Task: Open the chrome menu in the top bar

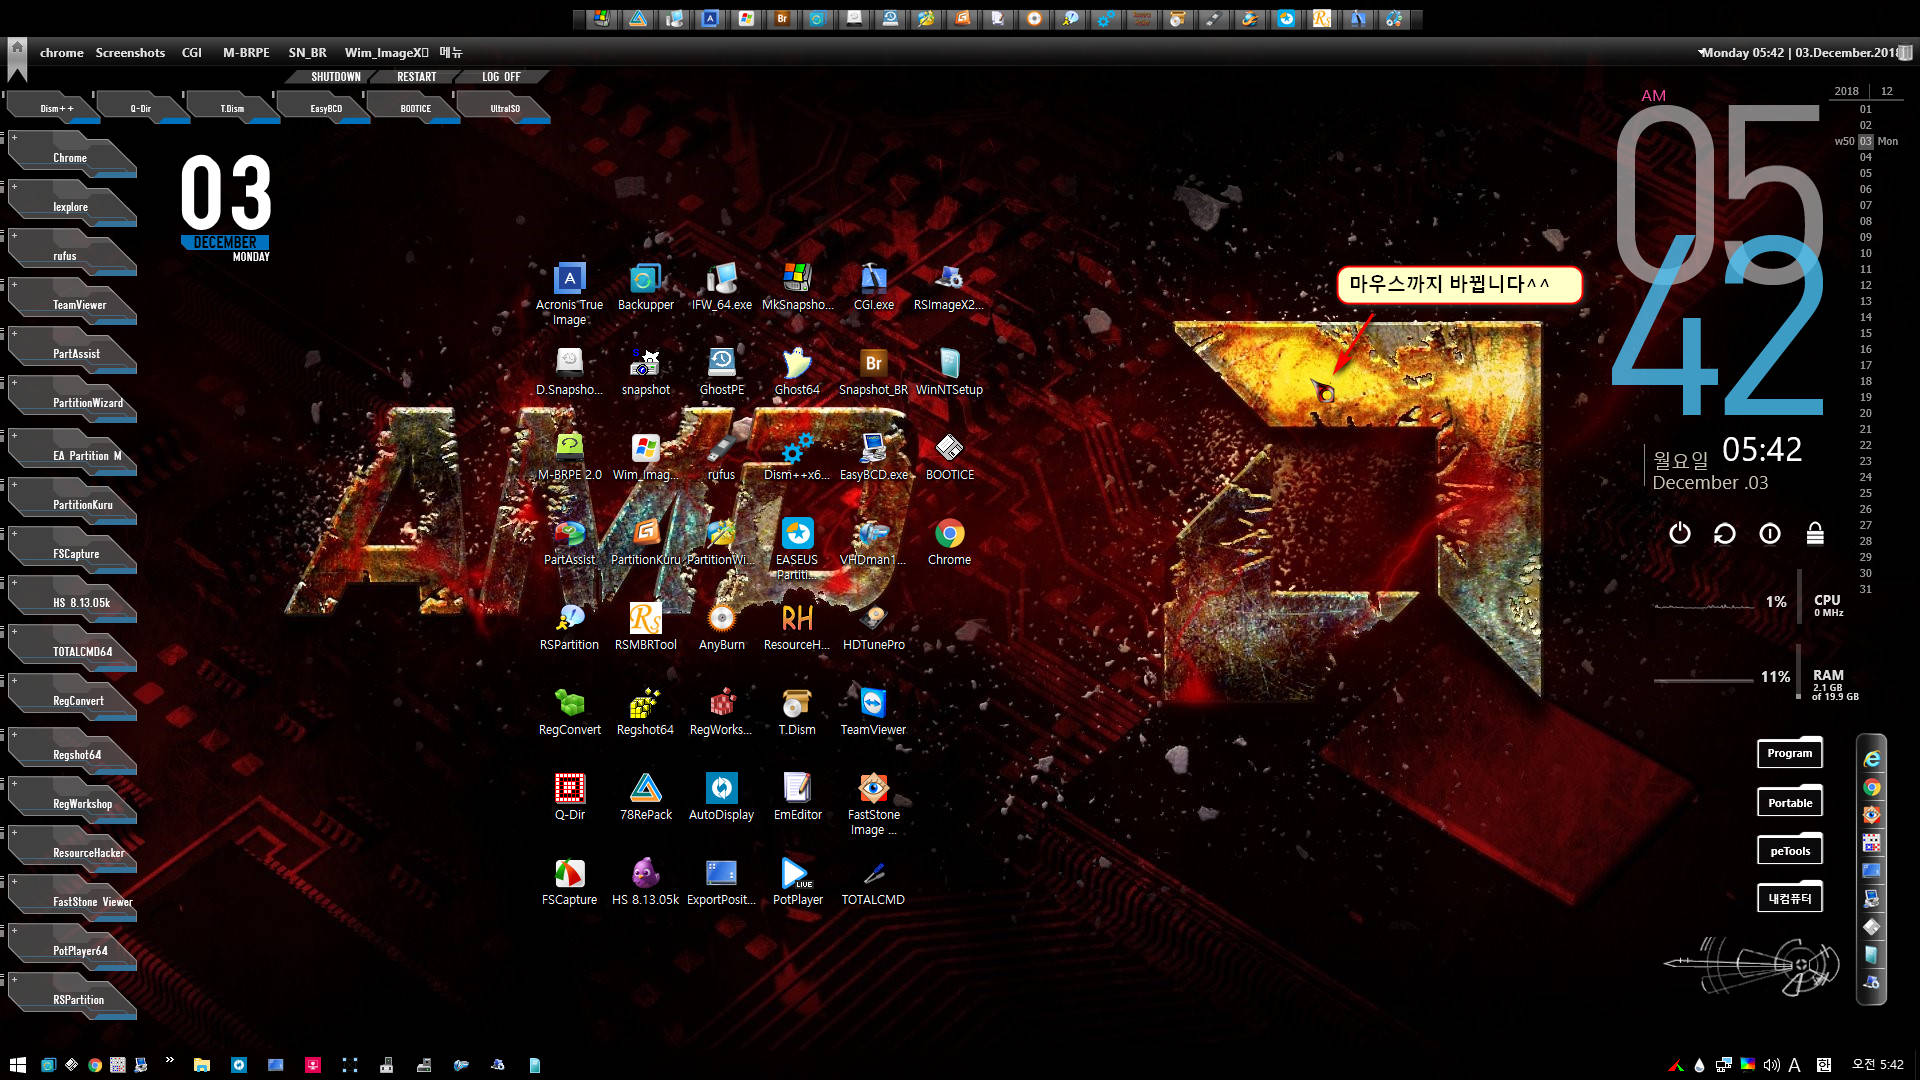Action: [62, 52]
